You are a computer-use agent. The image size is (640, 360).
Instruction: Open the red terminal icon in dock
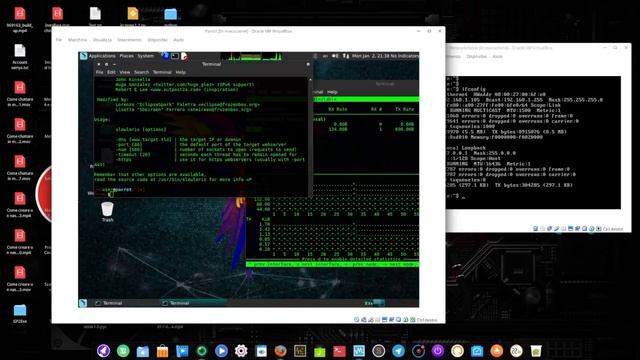click(339, 351)
